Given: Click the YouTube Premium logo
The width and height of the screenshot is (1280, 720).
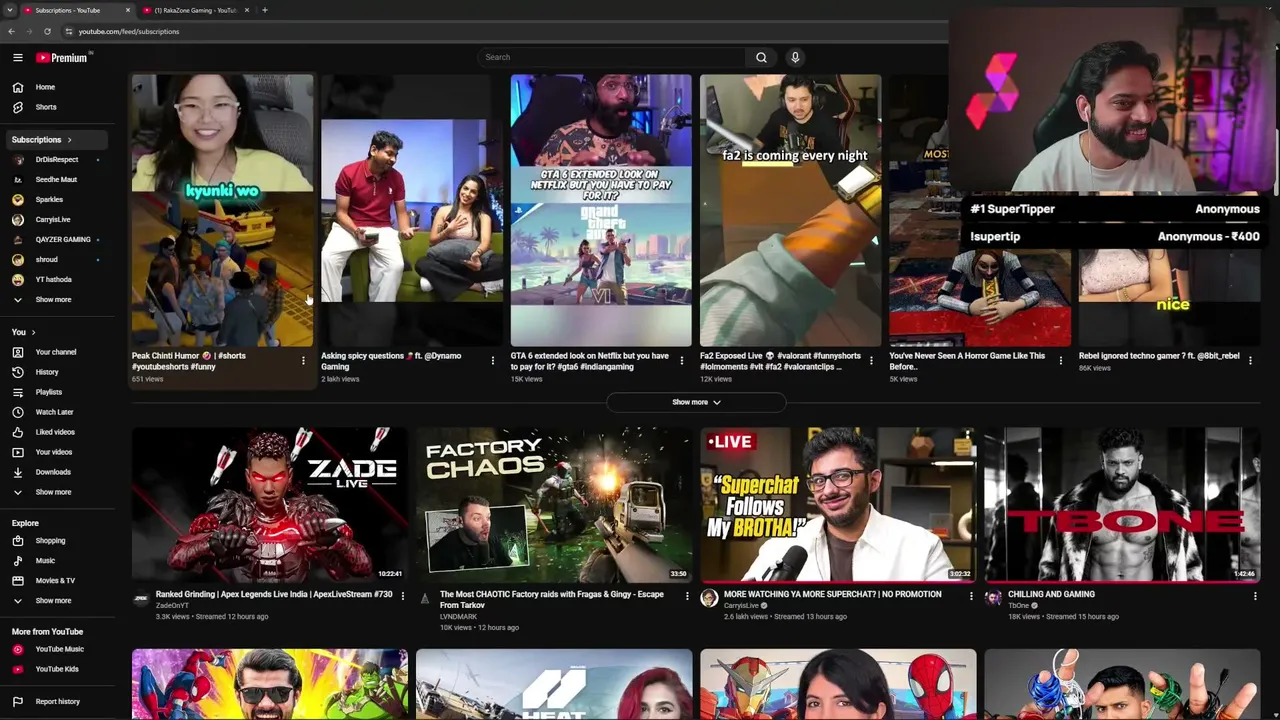Looking at the screenshot, I should pyautogui.click(x=62, y=58).
